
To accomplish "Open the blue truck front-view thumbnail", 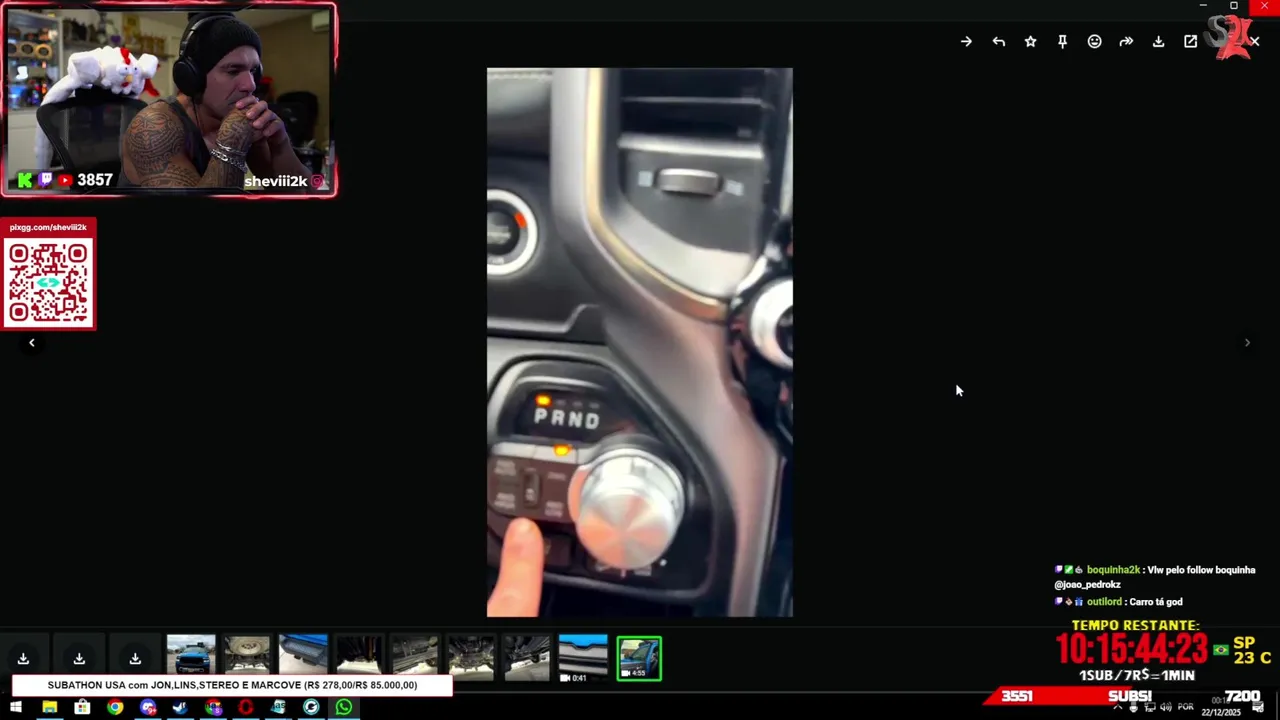I will tap(191, 658).
